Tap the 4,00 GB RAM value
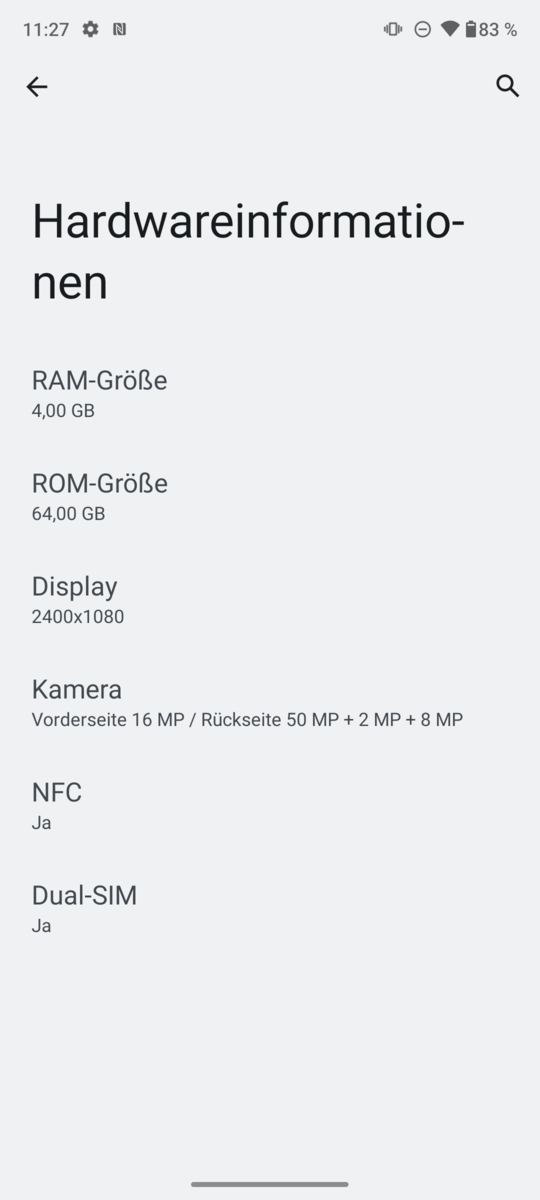The image size is (540, 1200). tap(63, 410)
